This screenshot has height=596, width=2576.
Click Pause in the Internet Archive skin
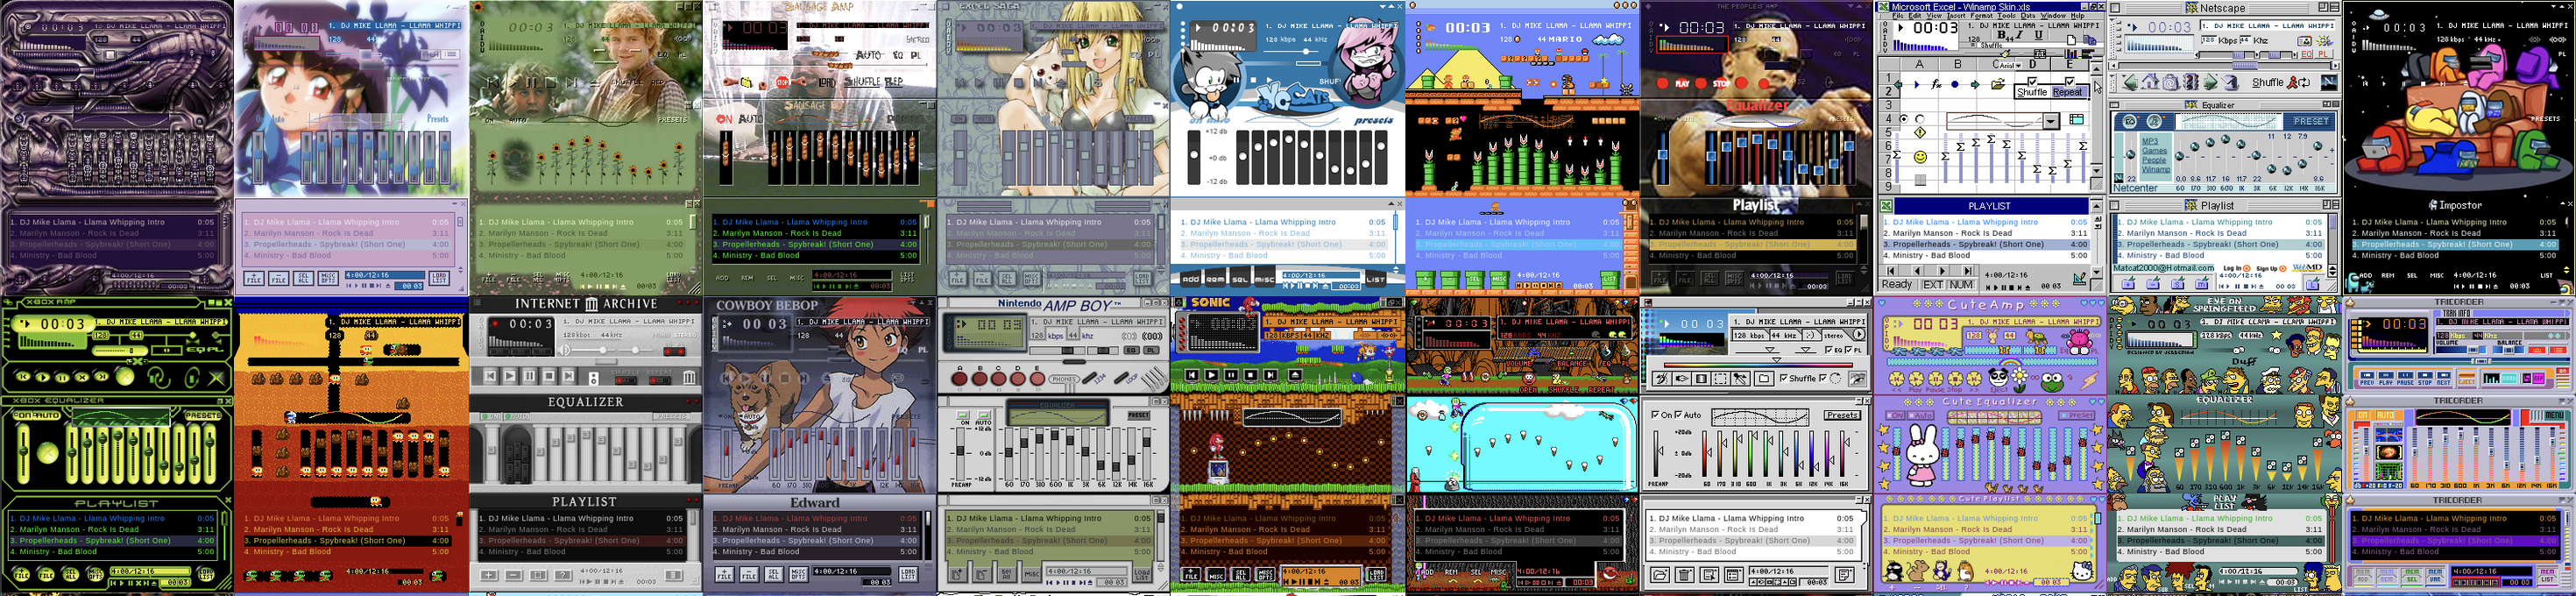click(529, 376)
